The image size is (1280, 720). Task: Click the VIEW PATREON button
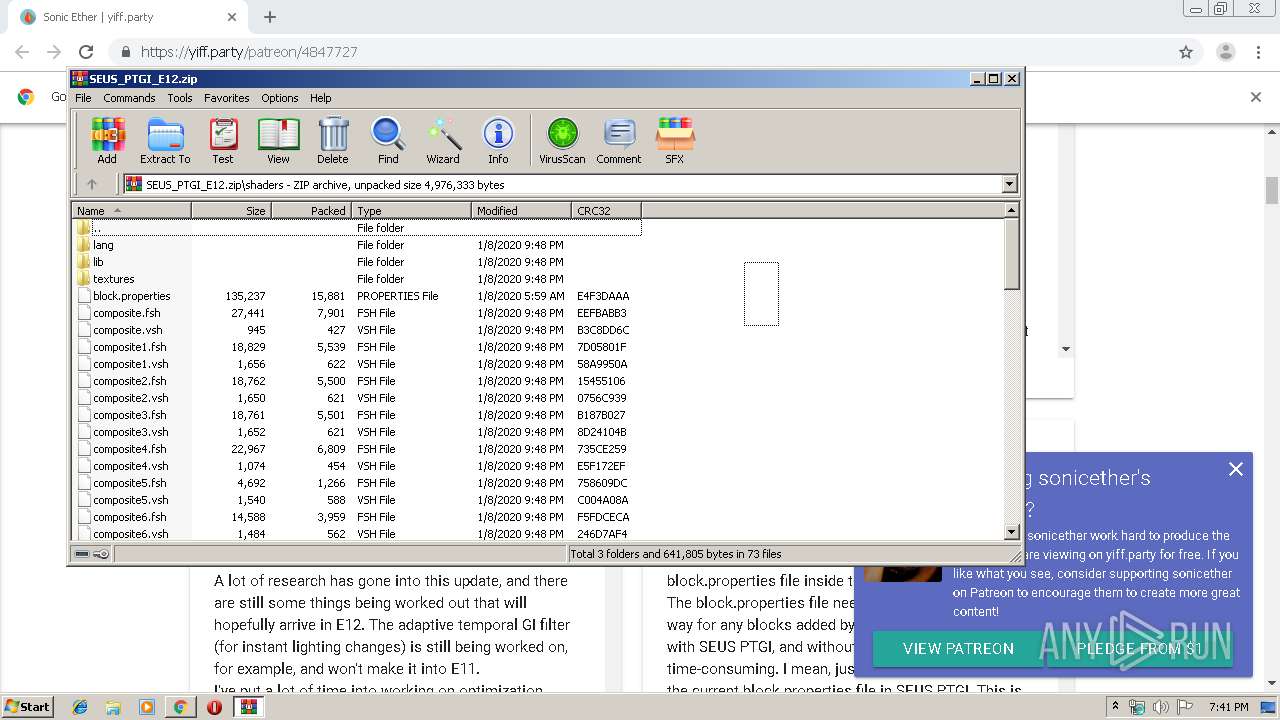pos(958,648)
